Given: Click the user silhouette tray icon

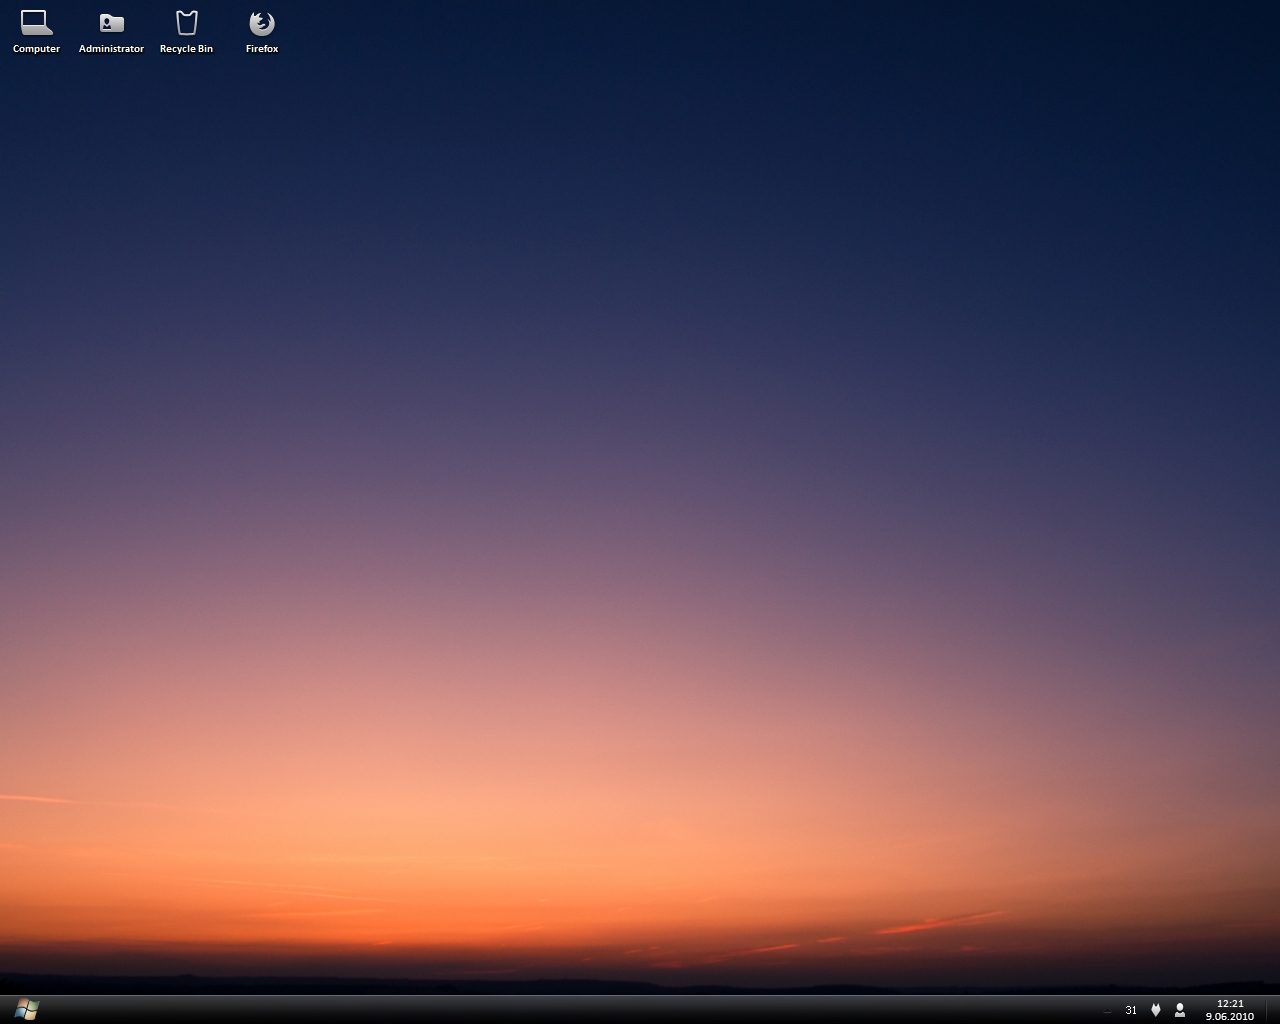Looking at the screenshot, I should click(1180, 1010).
